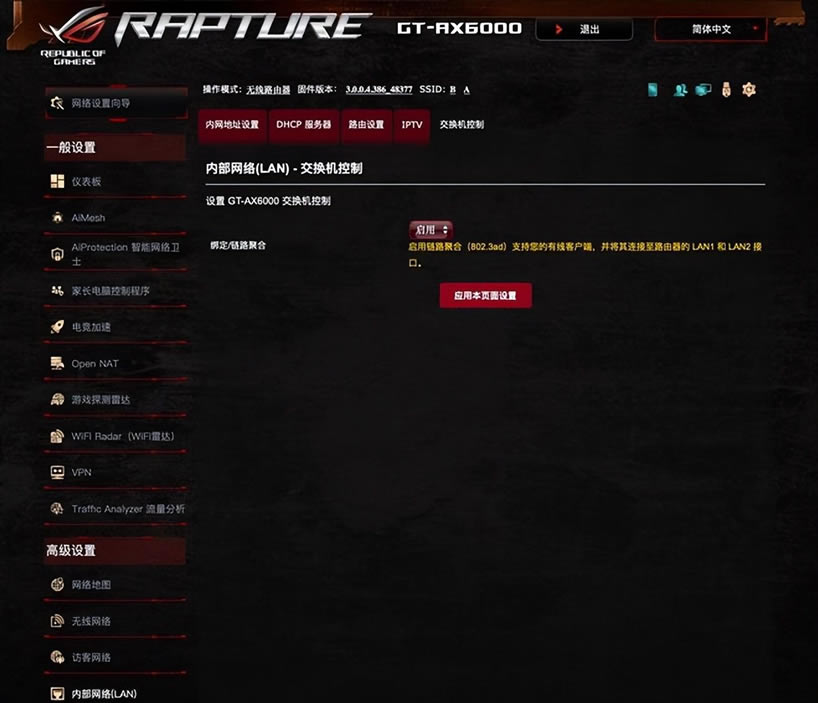Open the VPN settings page
The width and height of the screenshot is (818, 703).
[116, 472]
